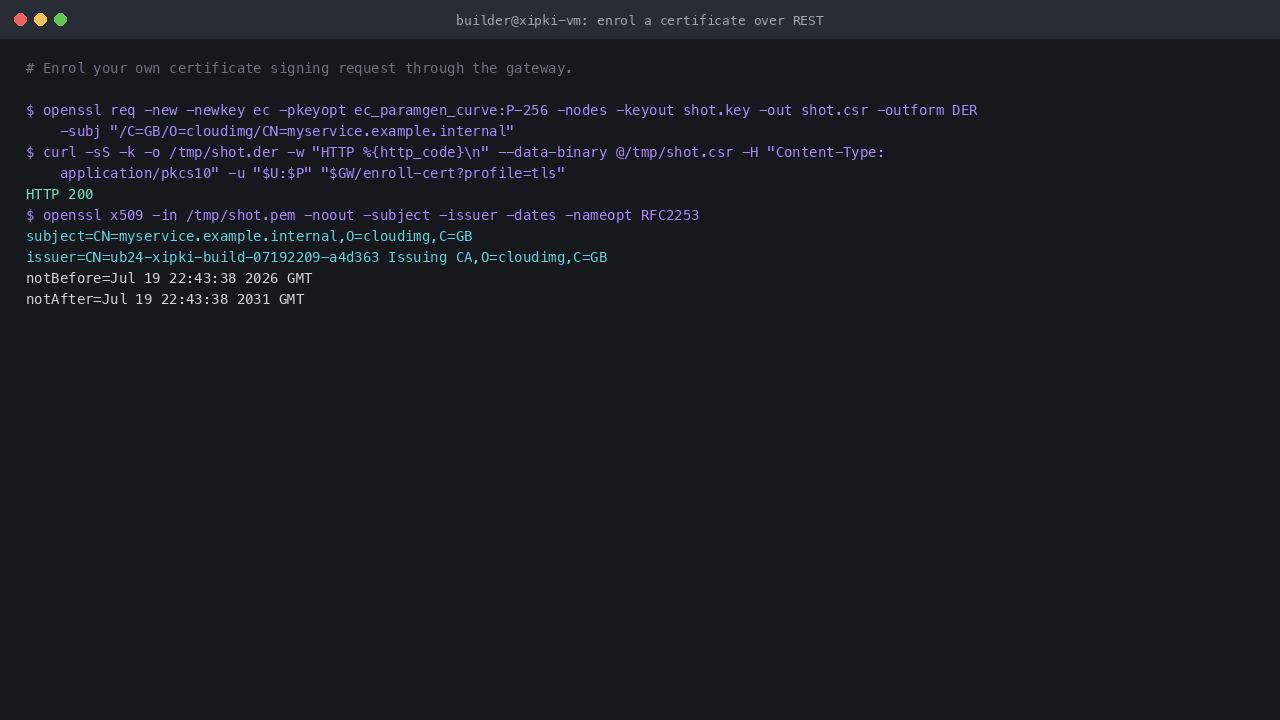
Task: Click the openssl x509 command line
Action: click(362, 215)
